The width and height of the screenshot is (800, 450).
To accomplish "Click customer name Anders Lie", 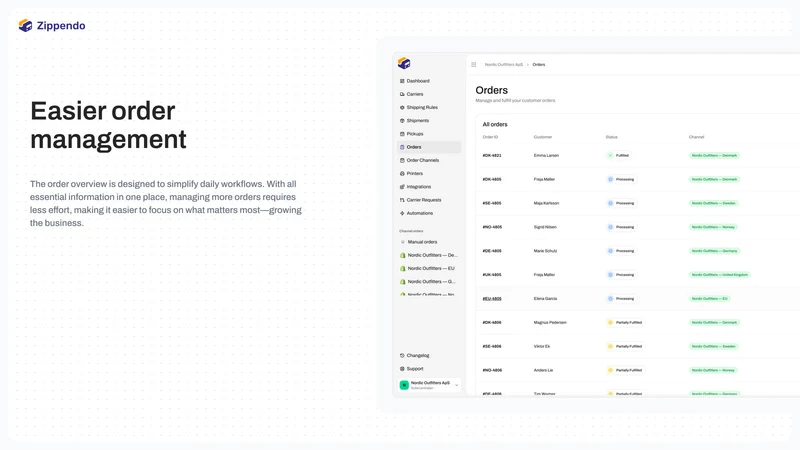I will 543,370.
